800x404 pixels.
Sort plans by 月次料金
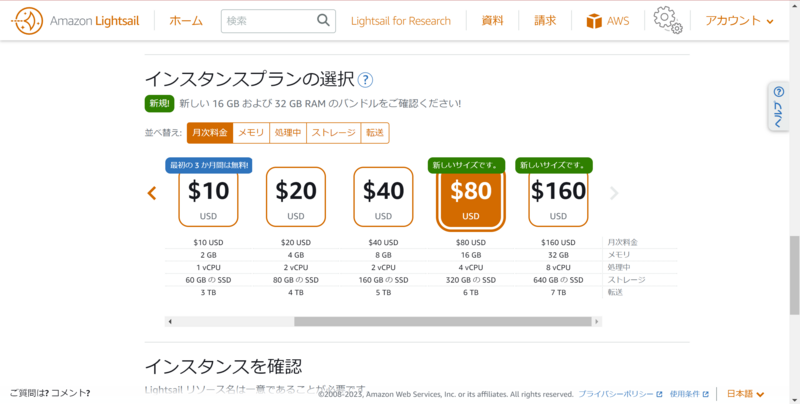tap(210, 133)
